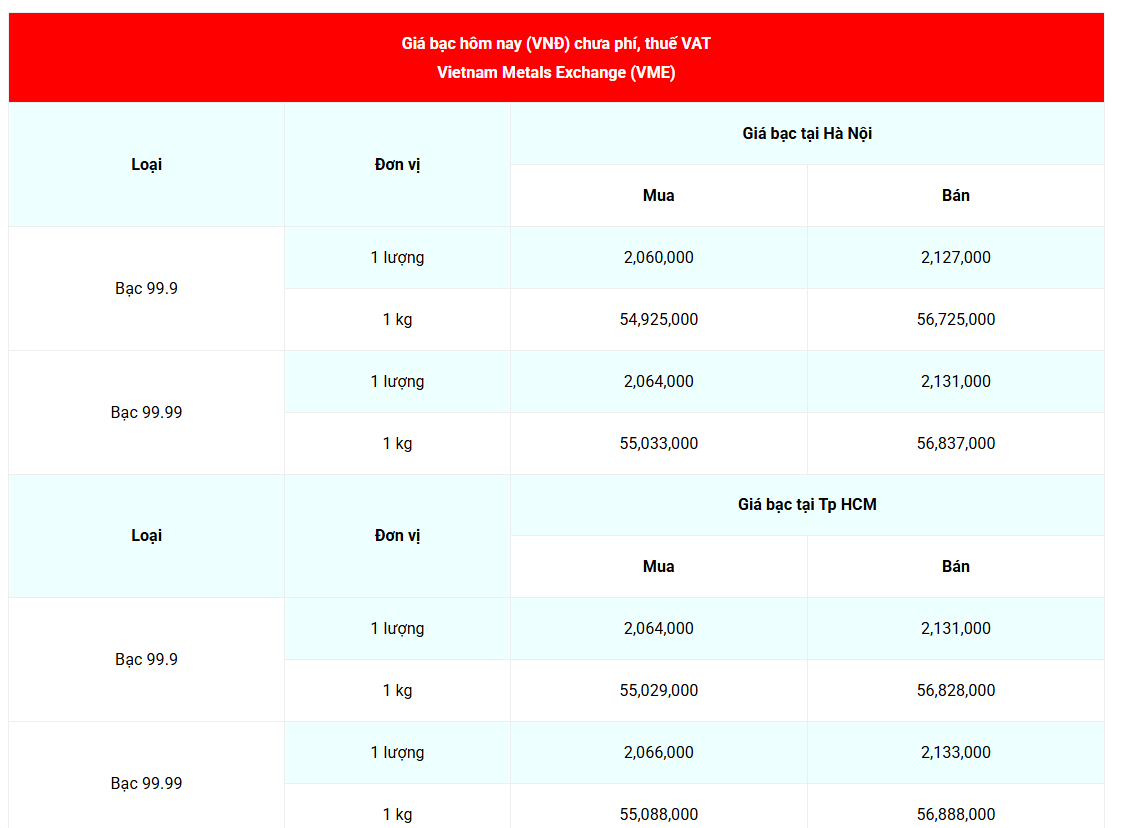
Task: Select '1 kg' in the 55,029,000 row
Action: pos(397,690)
